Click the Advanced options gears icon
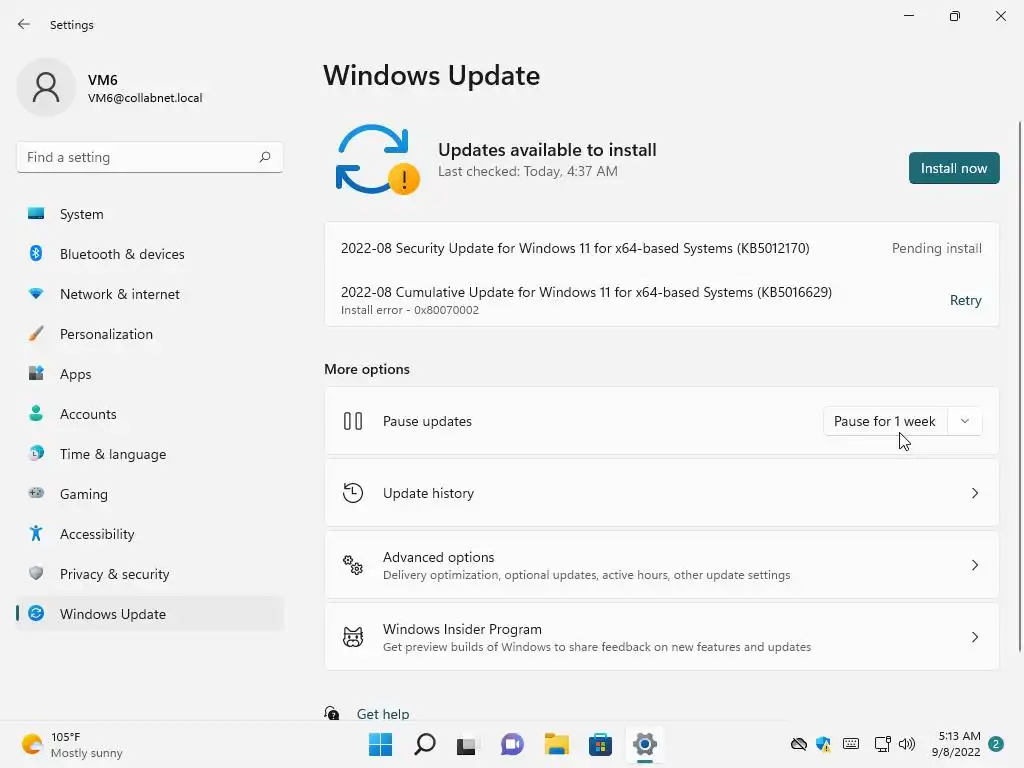This screenshot has height=768, width=1024. 353,564
